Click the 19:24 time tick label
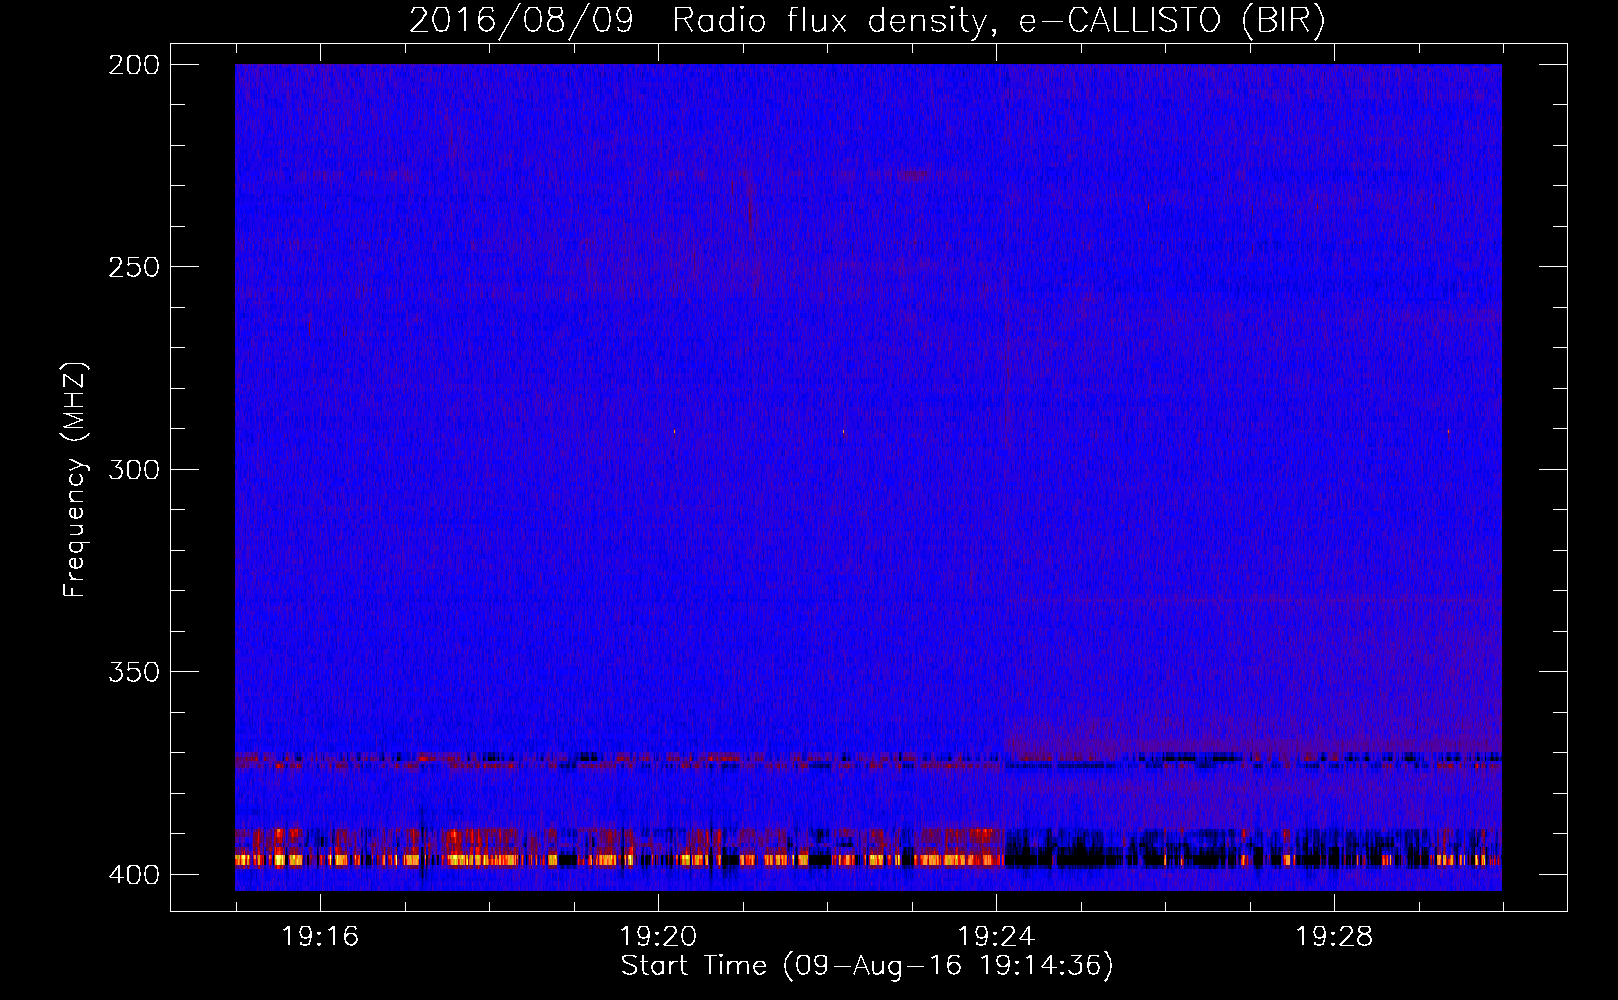Screen dimensions: 1618x1000 (x=996, y=936)
